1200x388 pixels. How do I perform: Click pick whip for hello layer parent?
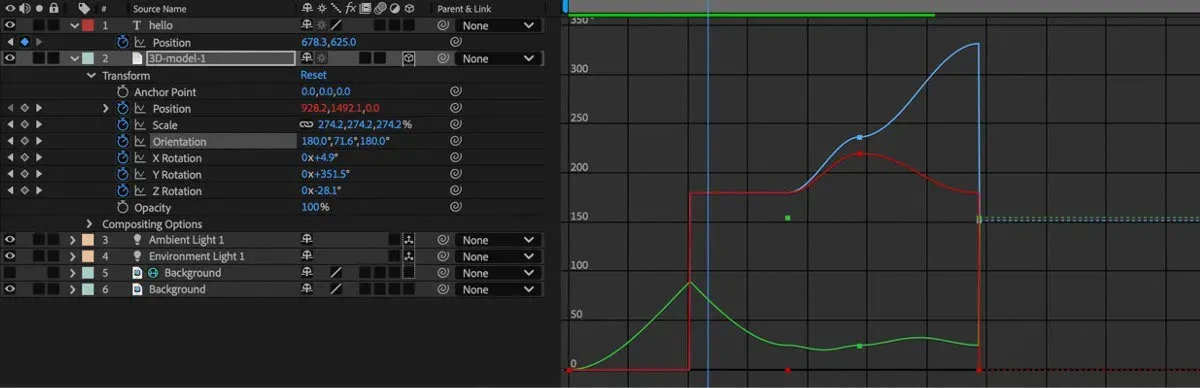442,25
